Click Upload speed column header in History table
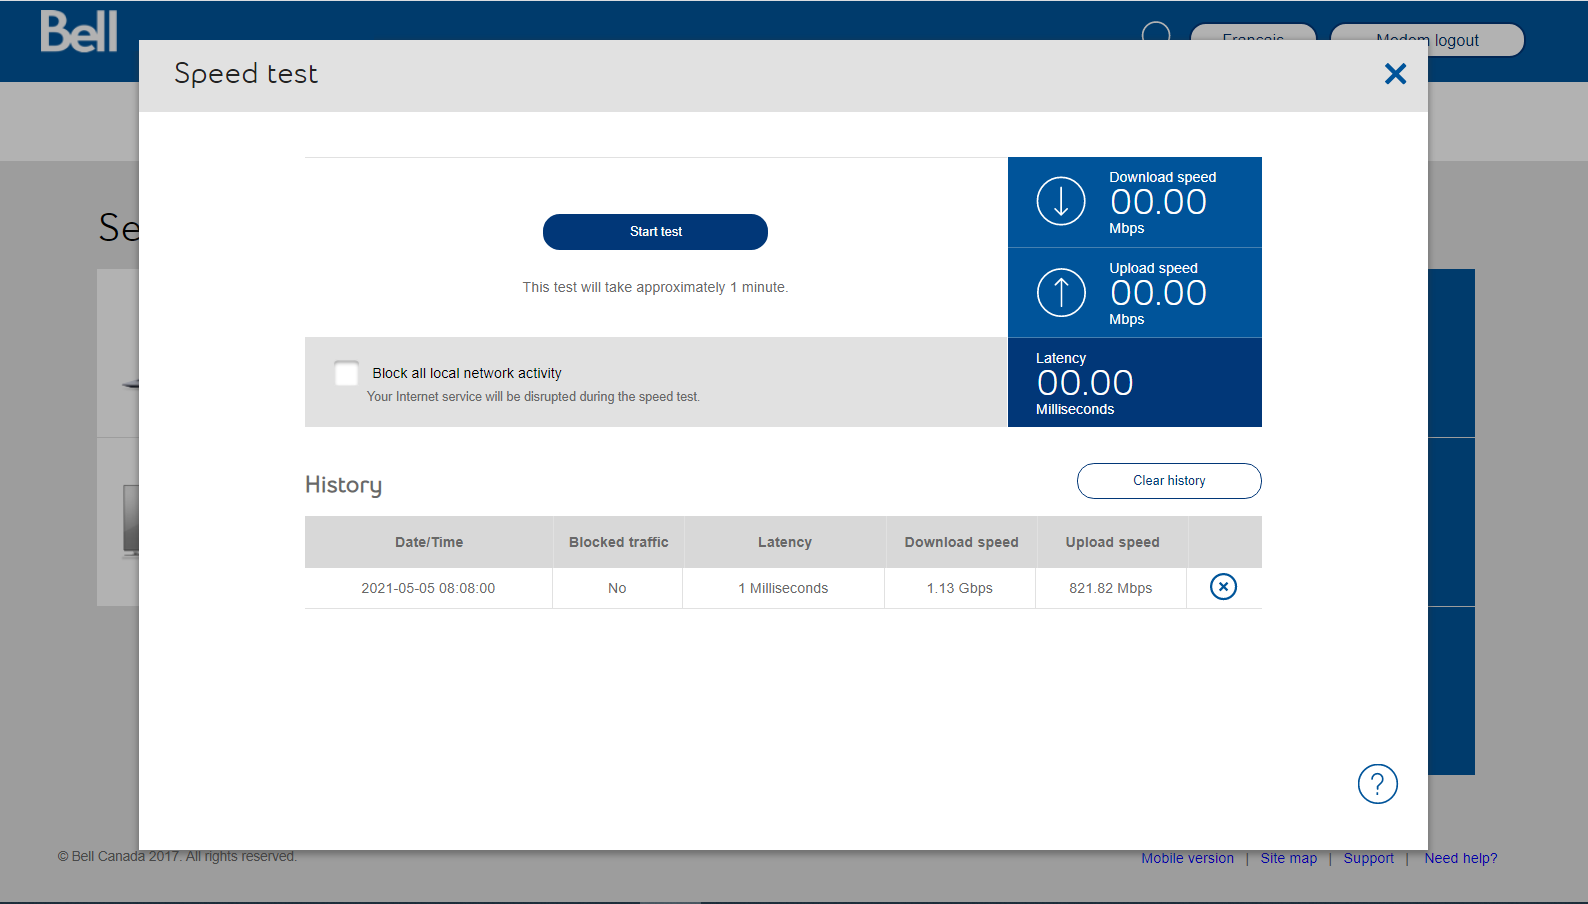Screen dimensions: 1588x904 1112,542
